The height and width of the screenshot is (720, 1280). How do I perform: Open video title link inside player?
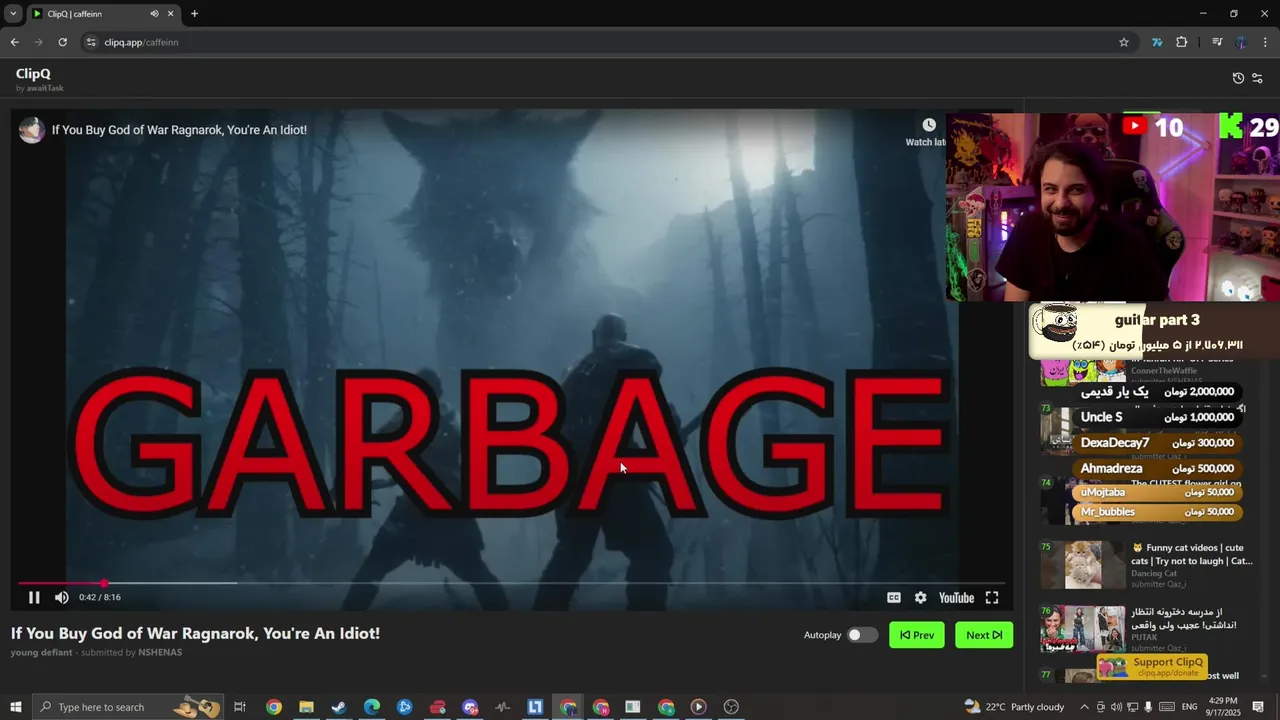coord(179,130)
